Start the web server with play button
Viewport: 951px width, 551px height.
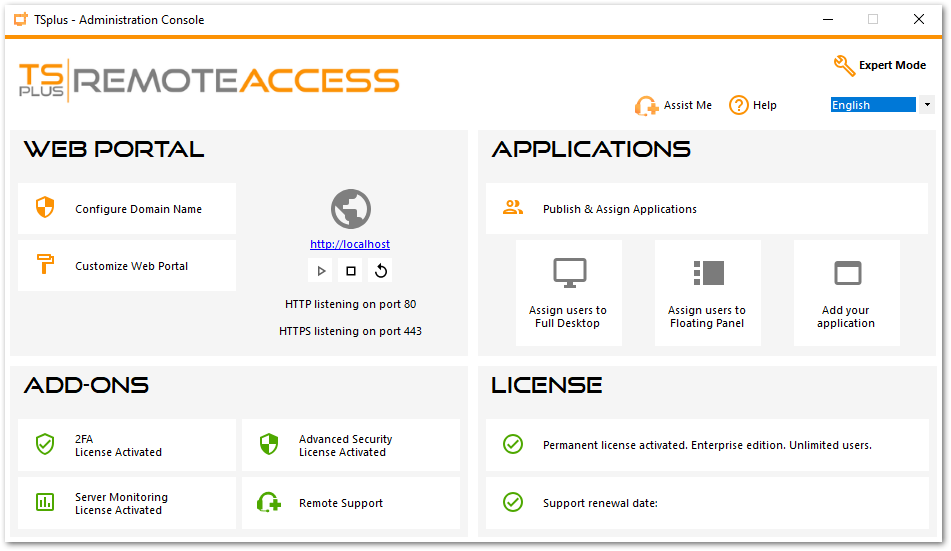(x=321, y=271)
